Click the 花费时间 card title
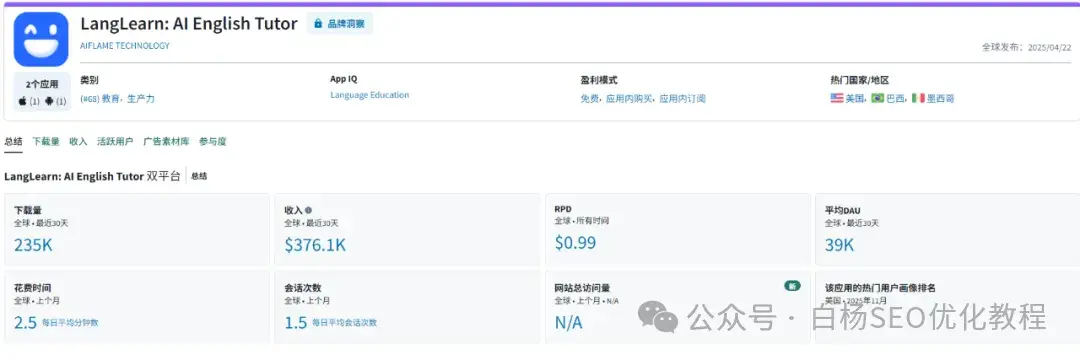The width and height of the screenshot is (1080, 360). (x=32, y=288)
